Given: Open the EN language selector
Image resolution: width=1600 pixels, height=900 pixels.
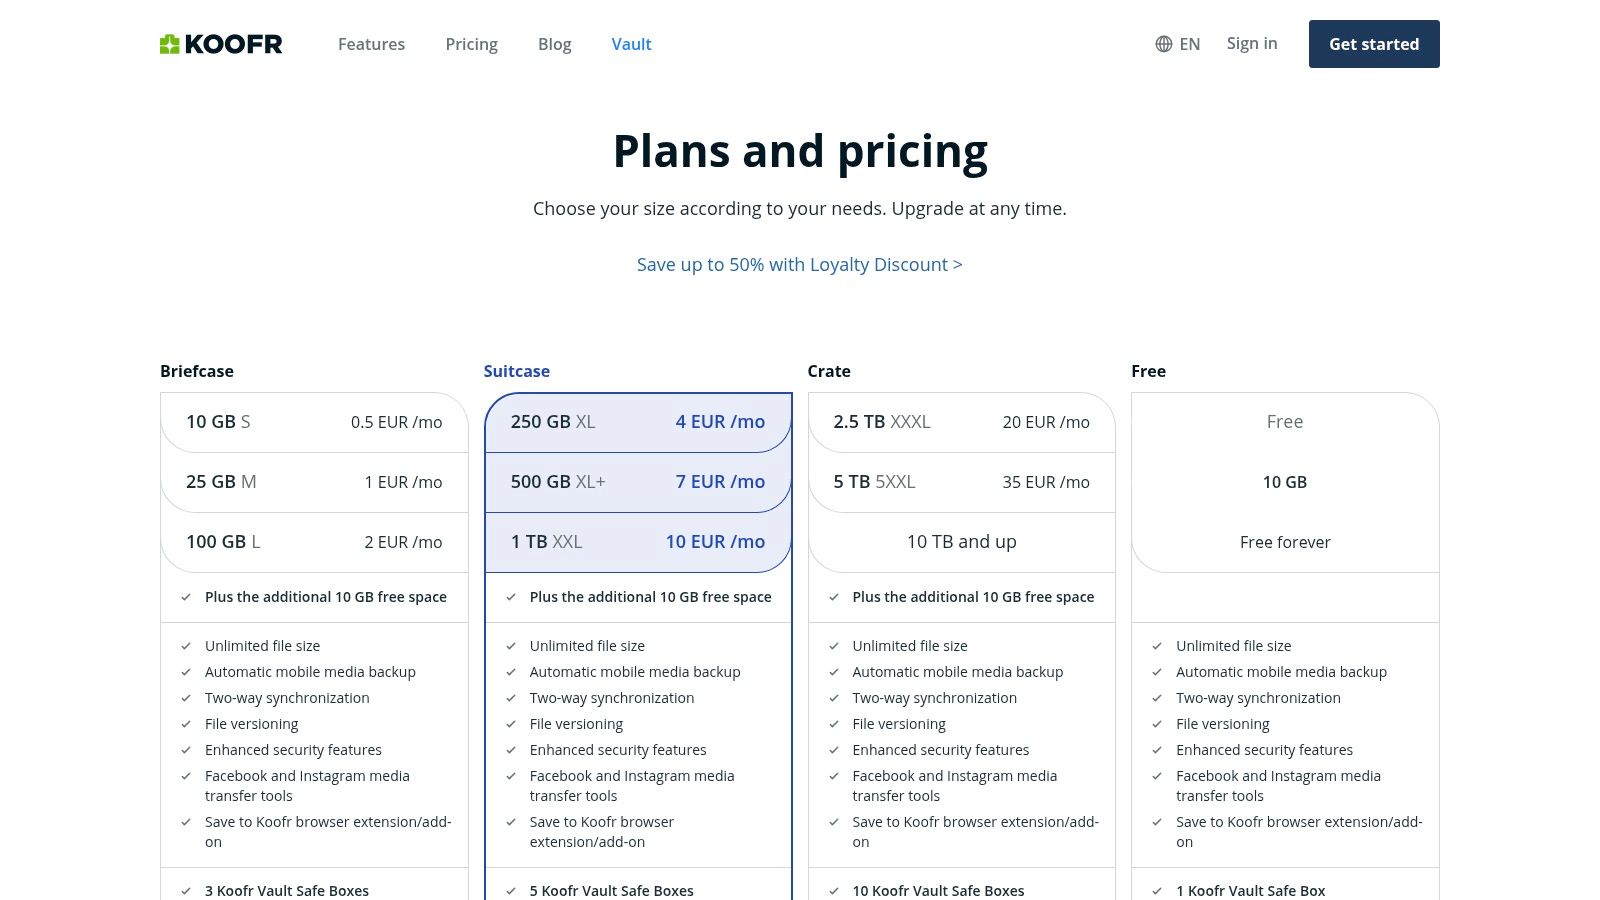Looking at the screenshot, I should pyautogui.click(x=1189, y=44).
